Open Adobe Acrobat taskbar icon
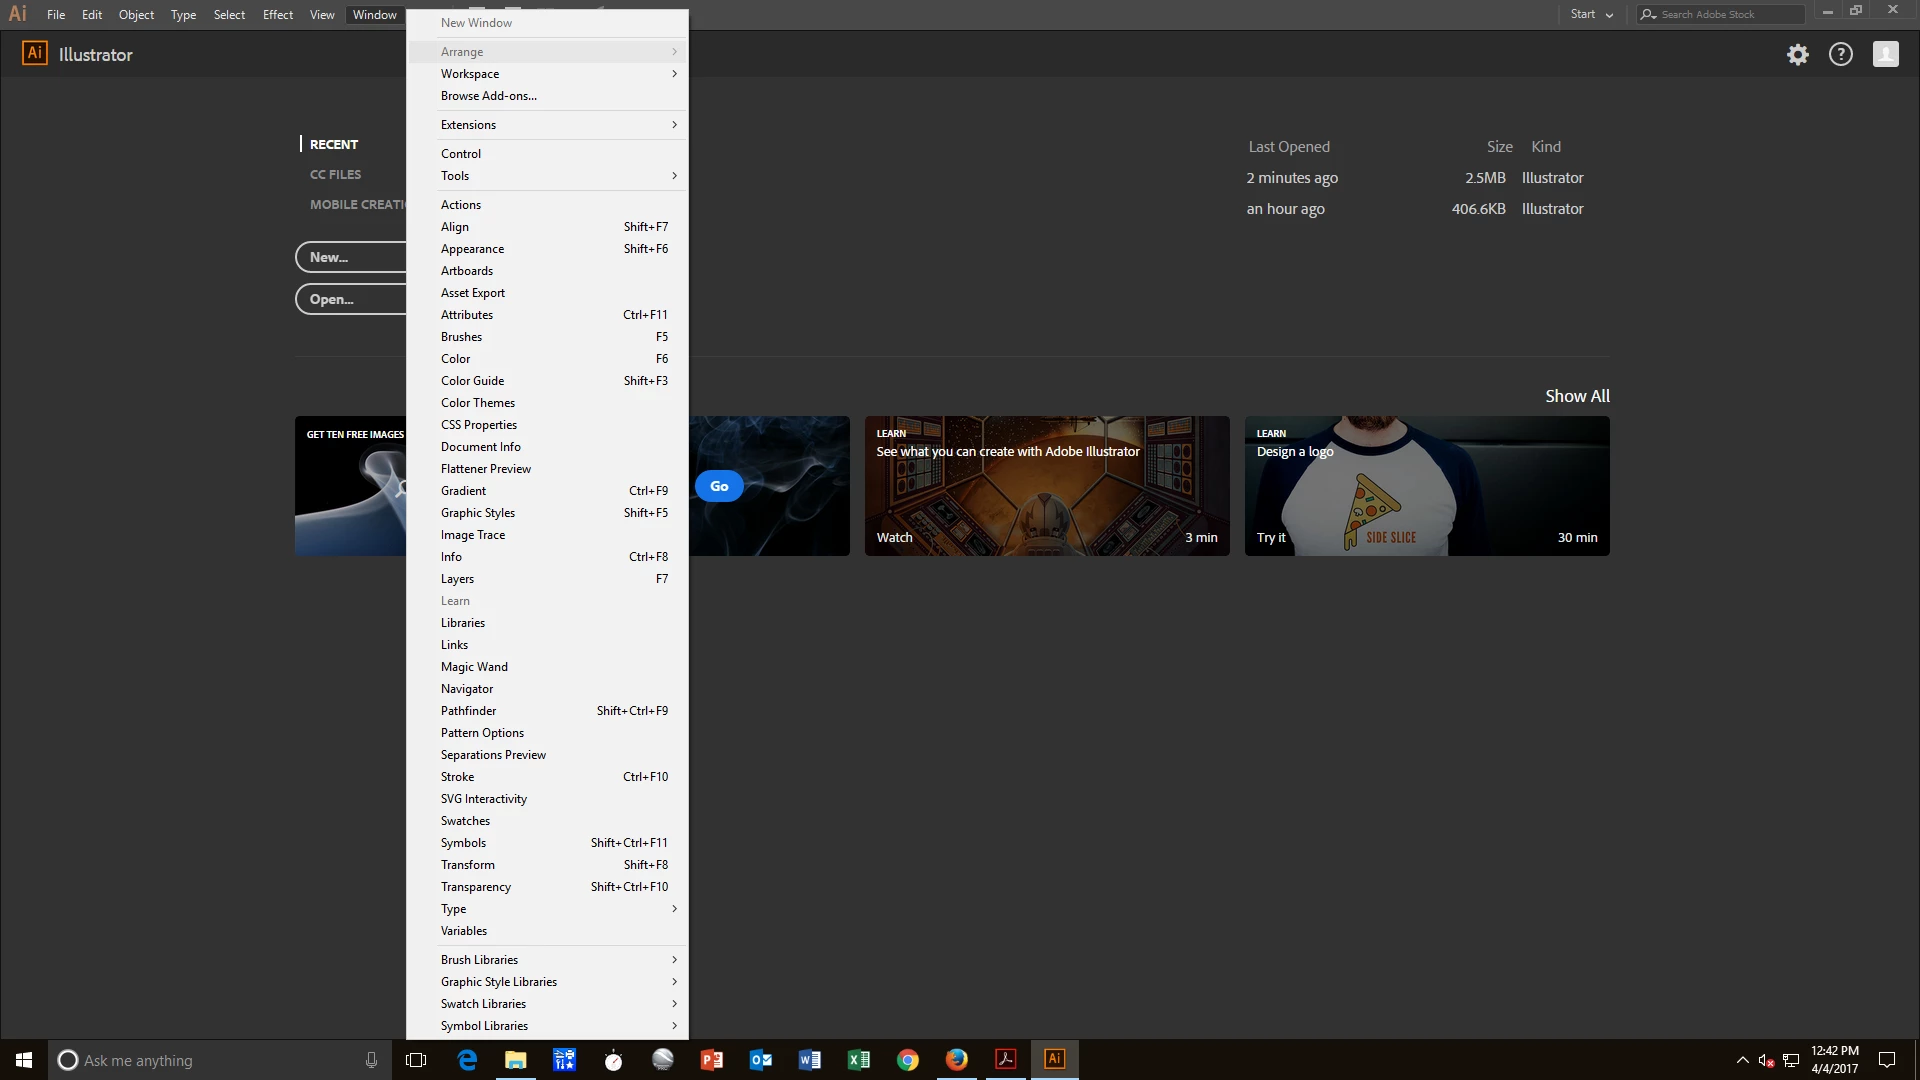This screenshot has height=1080, width=1920. pos(1005,1060)
